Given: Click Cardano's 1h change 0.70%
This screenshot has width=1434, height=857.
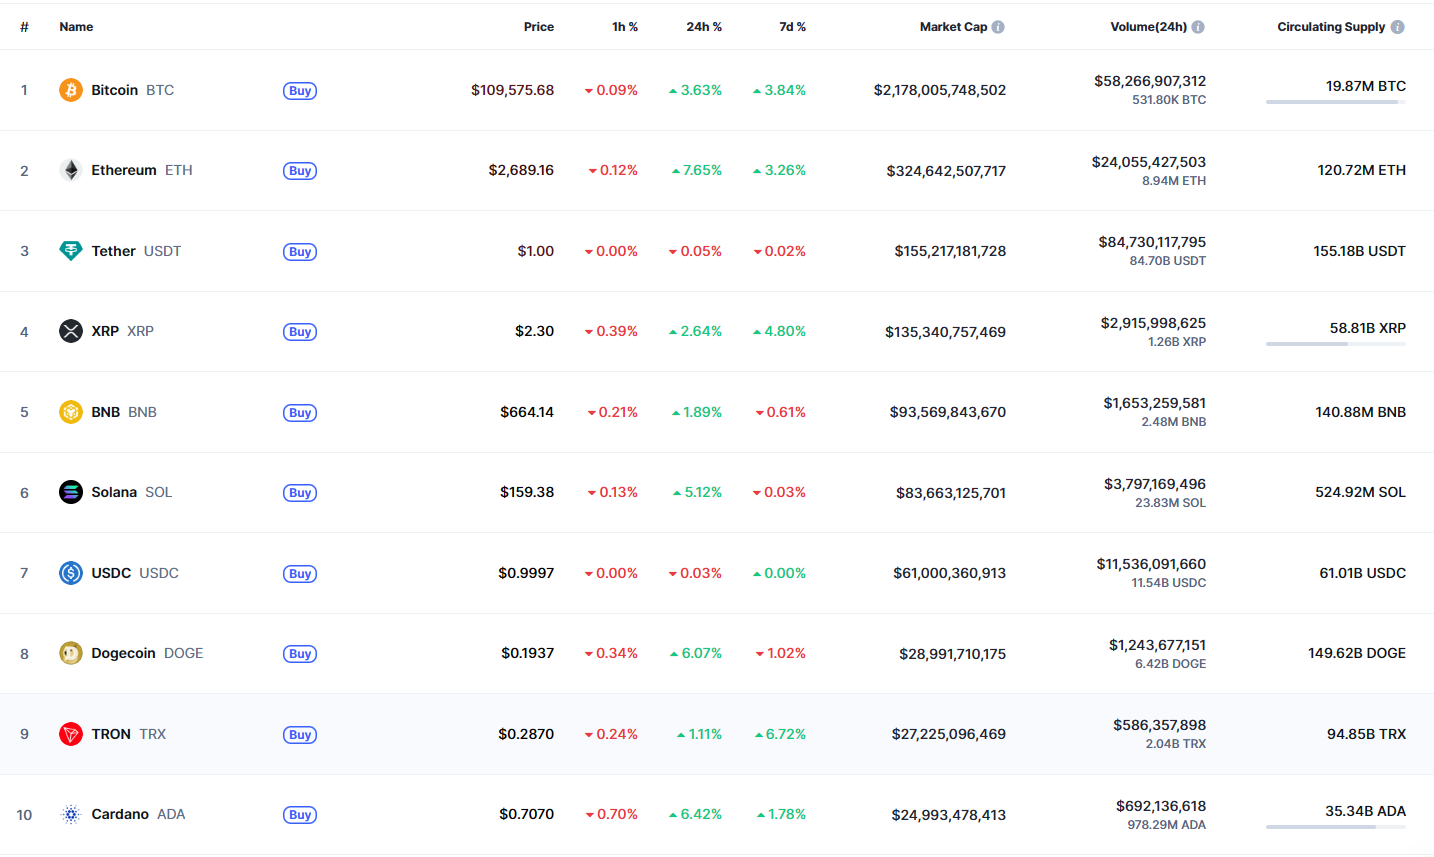Looking at the screenshot, I should 612,814.
